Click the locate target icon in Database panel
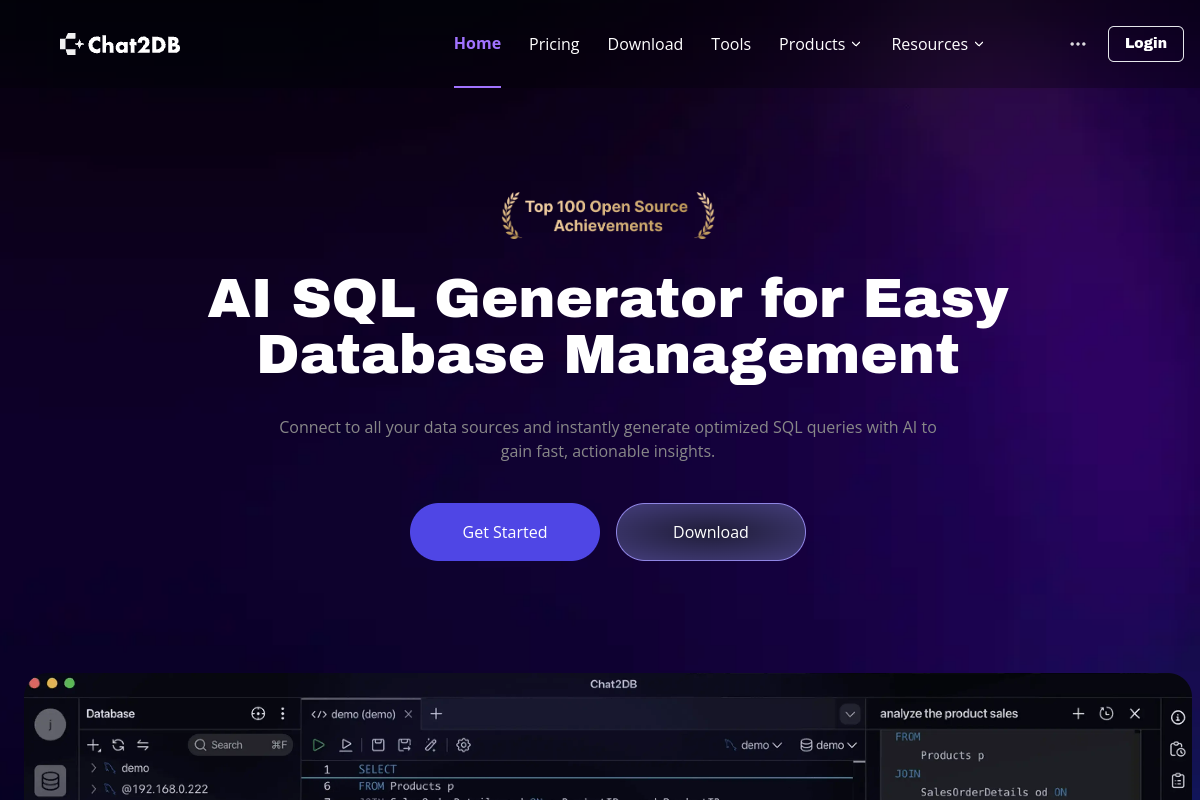The image size is (1200, 800). pos(258,714)
